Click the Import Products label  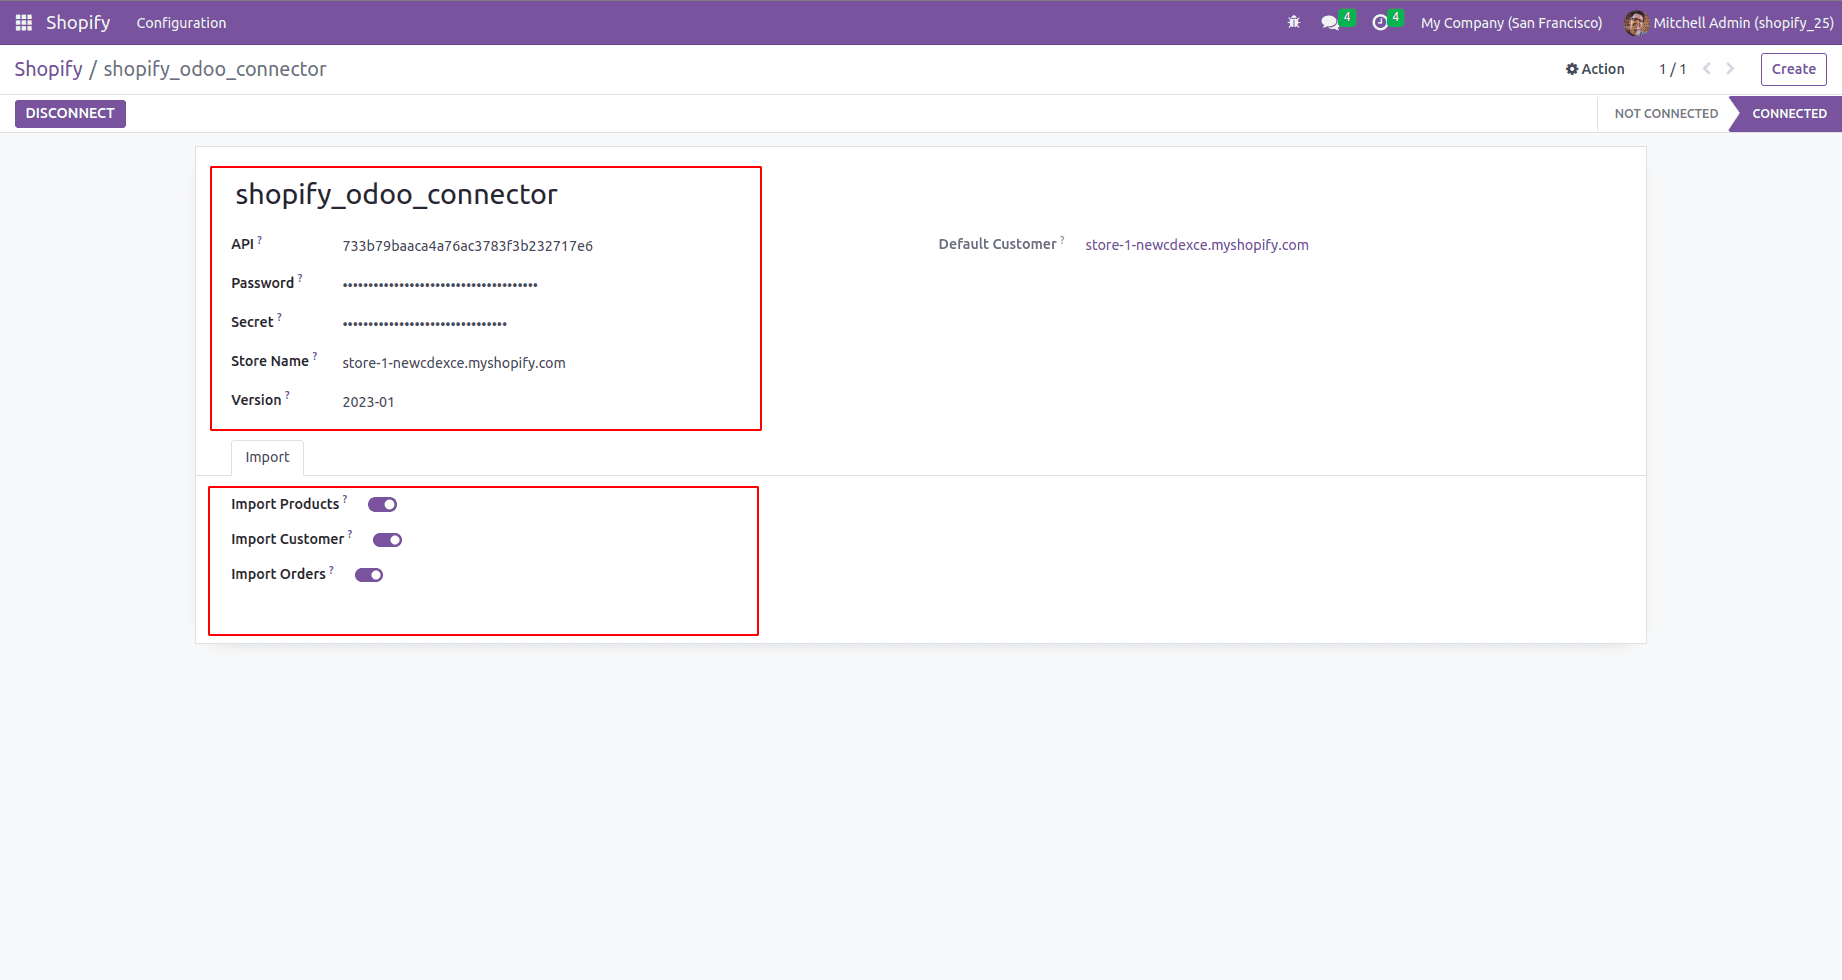[285, 504]
